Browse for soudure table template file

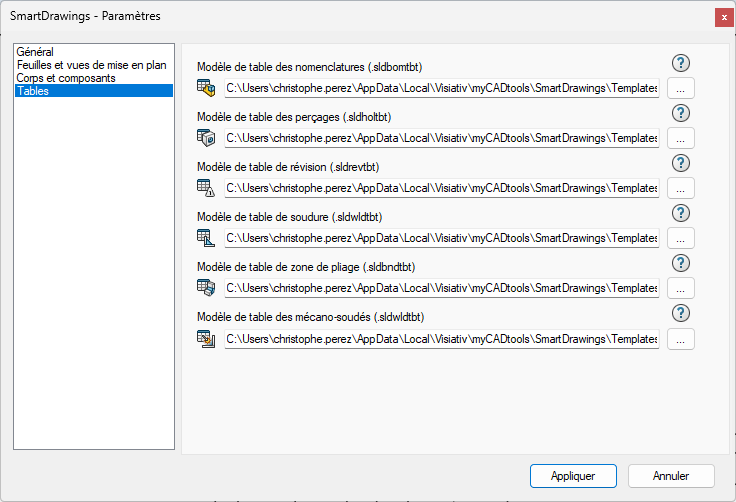(x=680, y=238)
